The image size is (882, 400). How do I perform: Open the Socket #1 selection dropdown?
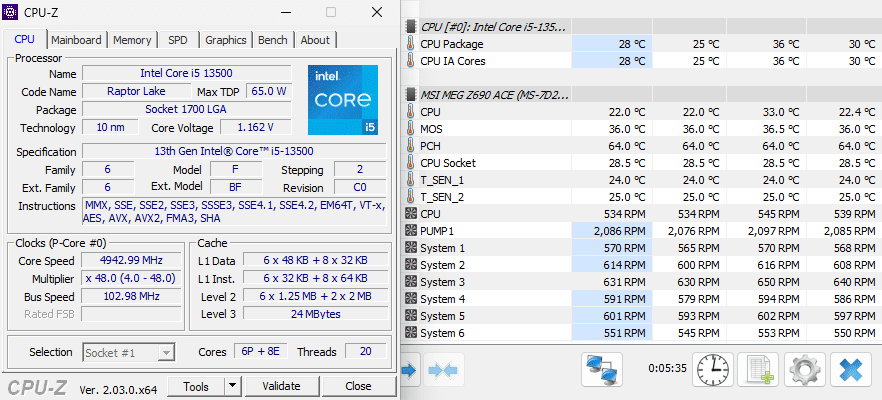click(129, 353)
